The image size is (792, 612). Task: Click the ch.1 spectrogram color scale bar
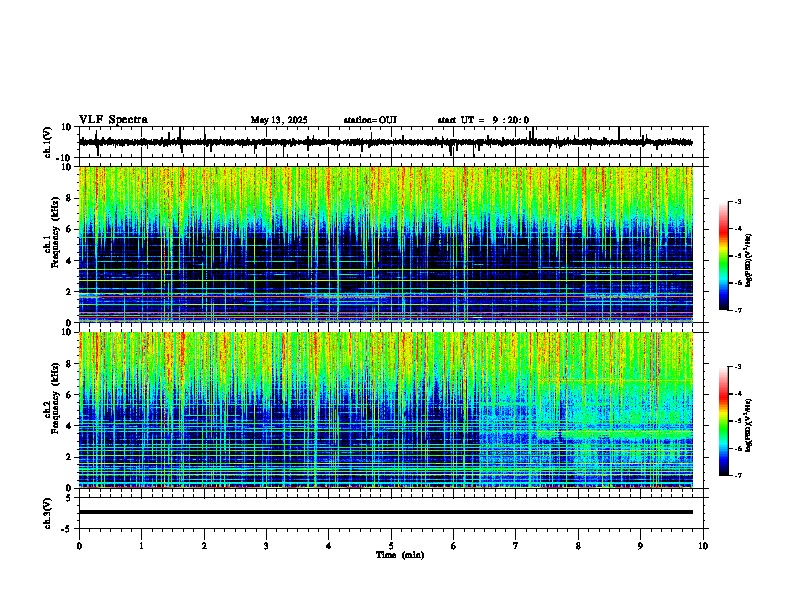[x=724, y=256]
